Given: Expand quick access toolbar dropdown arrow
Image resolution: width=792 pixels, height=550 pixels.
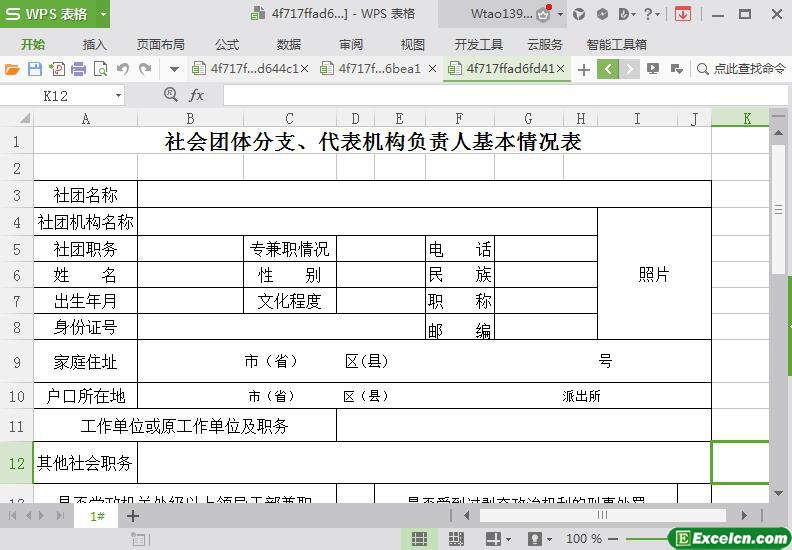Looking at the screenshot, I should coord(174,69).
